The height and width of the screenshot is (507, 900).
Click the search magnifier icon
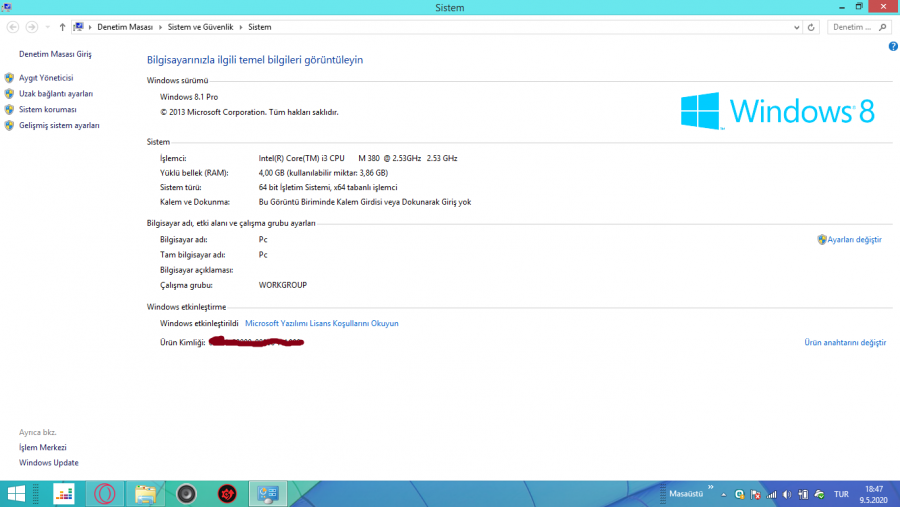click(x=883, y=27)
